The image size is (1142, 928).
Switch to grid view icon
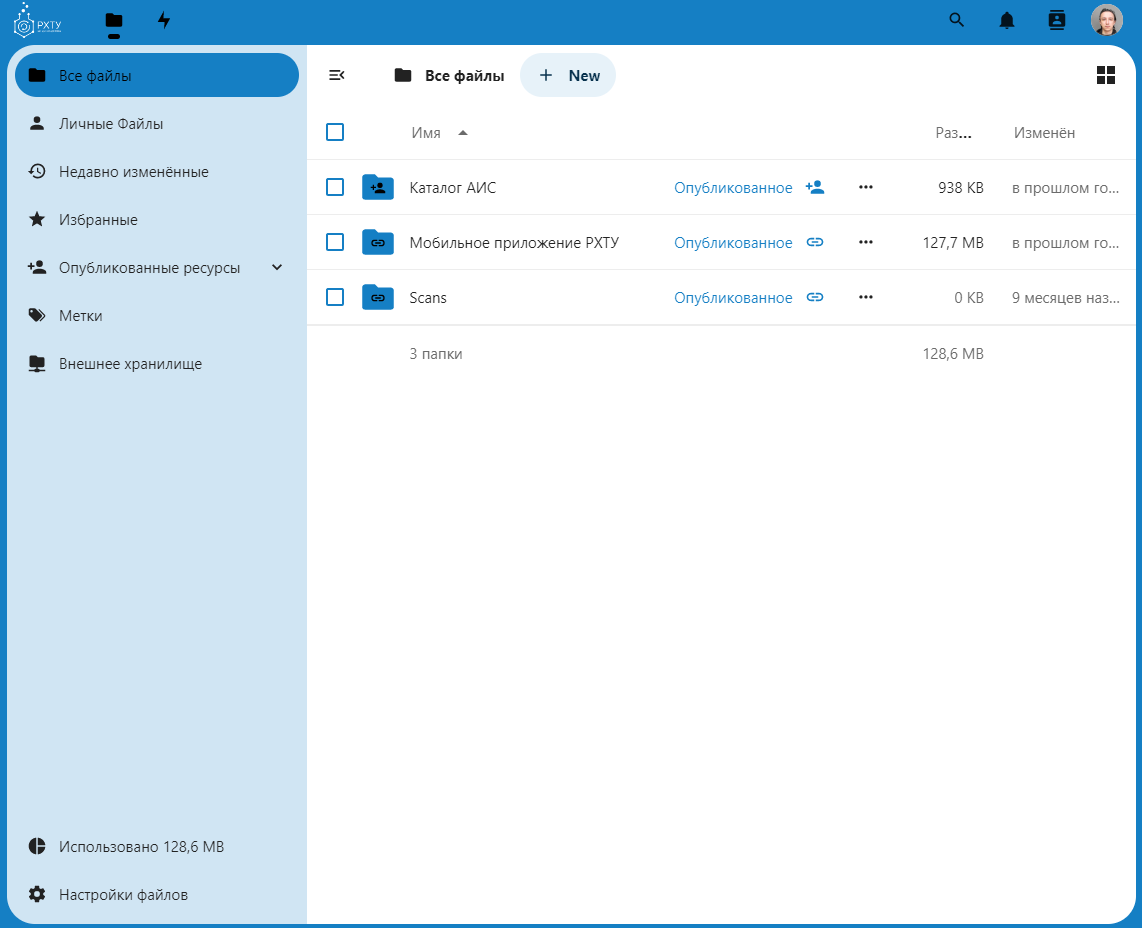(x=1106, y=75)
